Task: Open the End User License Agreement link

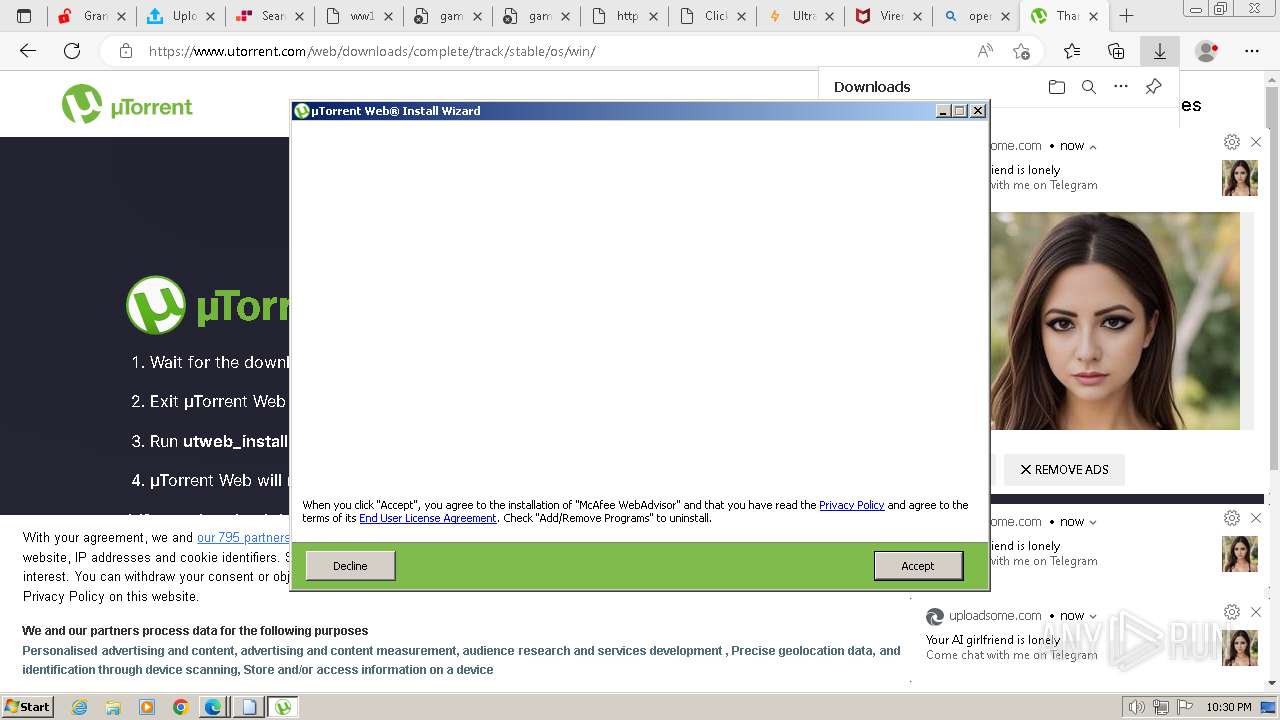Action: coord(428,518)
